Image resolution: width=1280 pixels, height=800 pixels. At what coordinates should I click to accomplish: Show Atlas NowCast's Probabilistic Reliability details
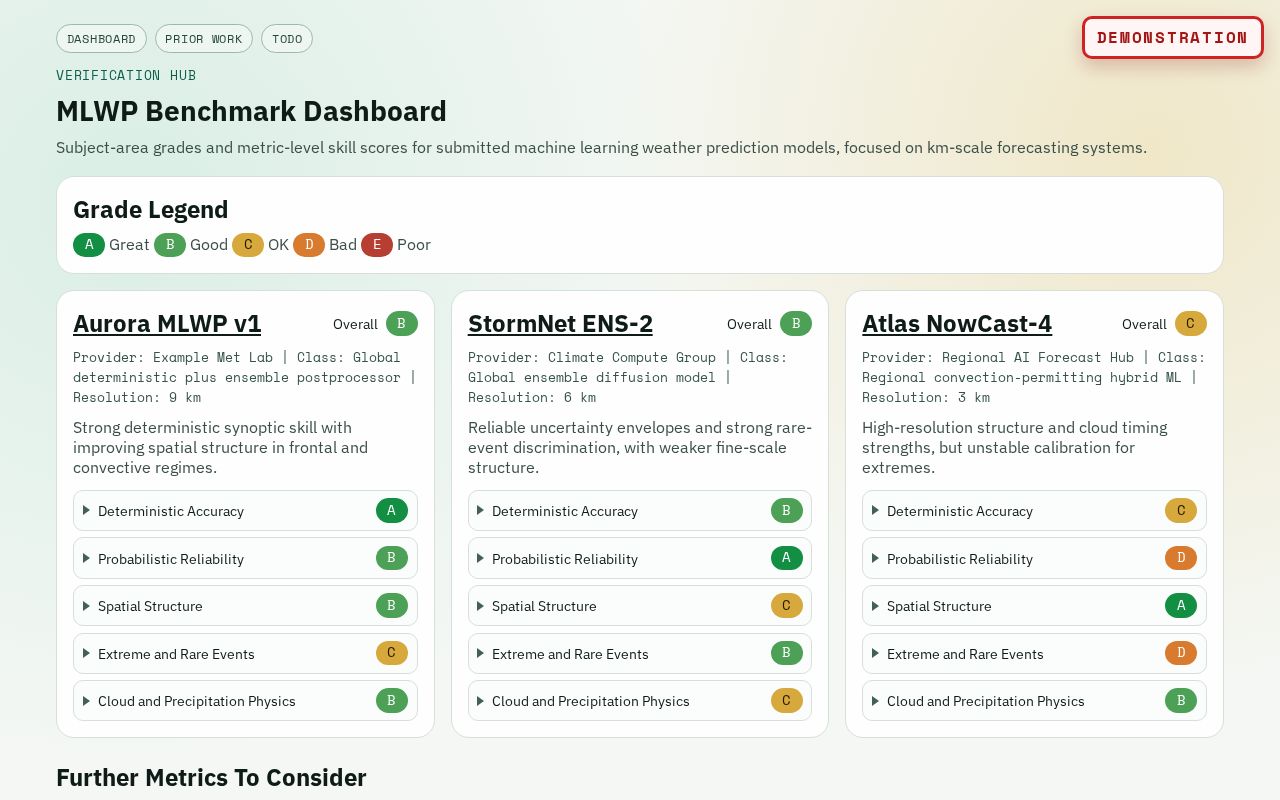1034,559
